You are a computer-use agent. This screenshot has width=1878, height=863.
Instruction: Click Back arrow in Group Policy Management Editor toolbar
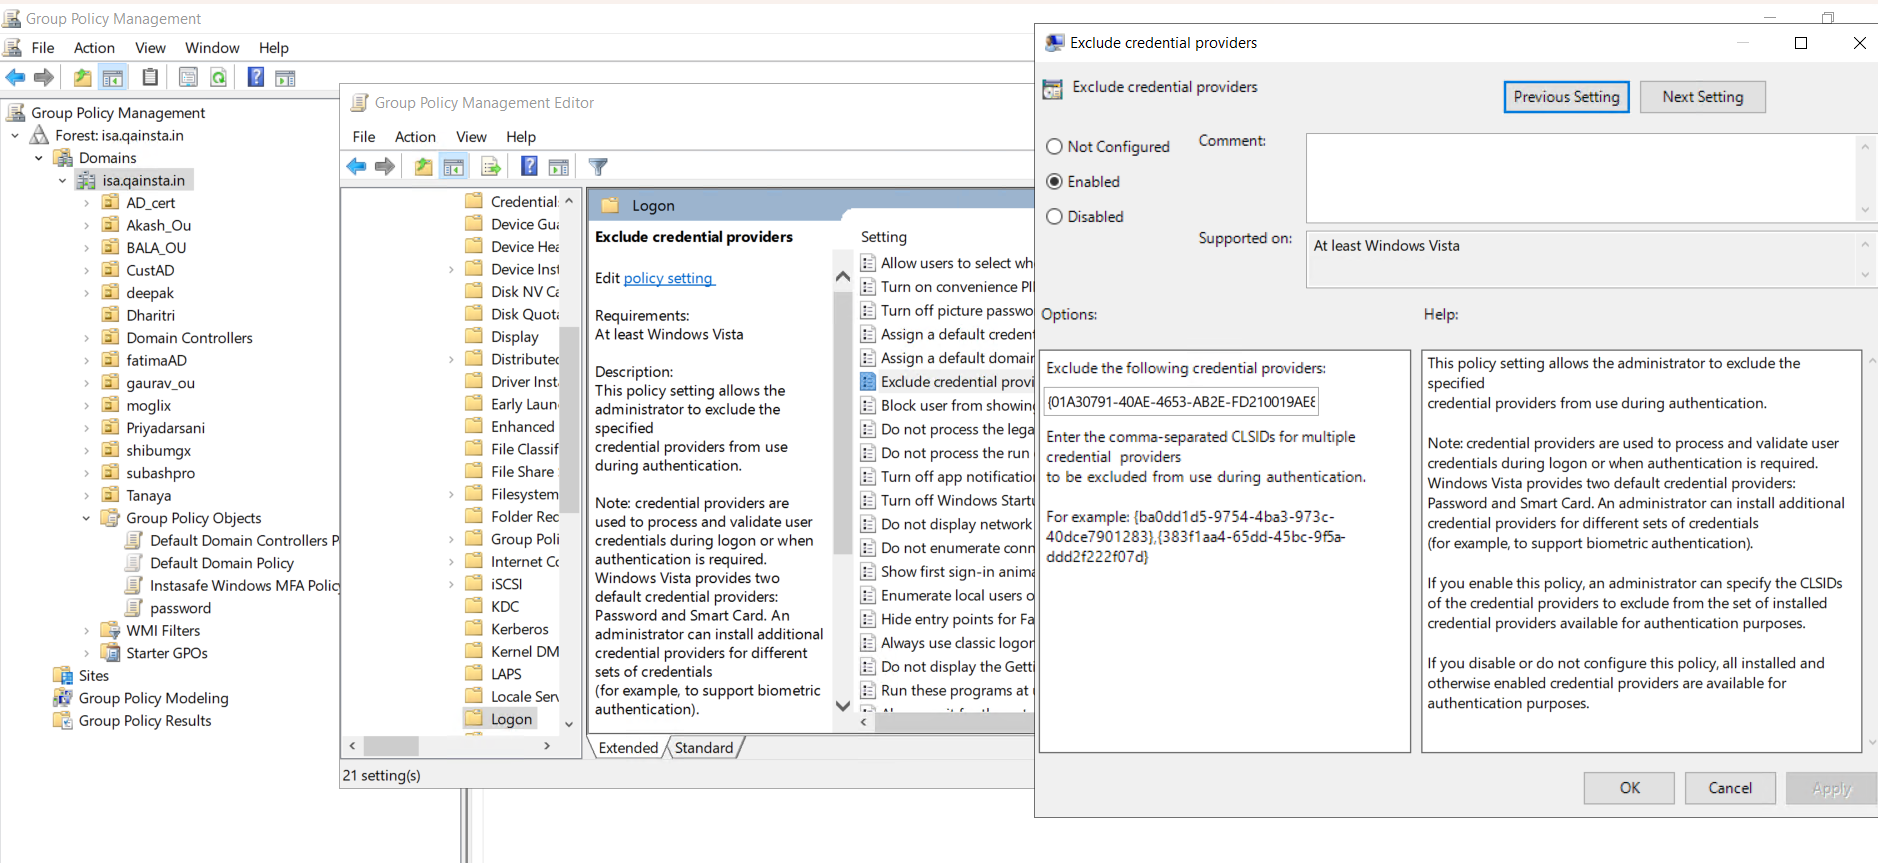356,166
